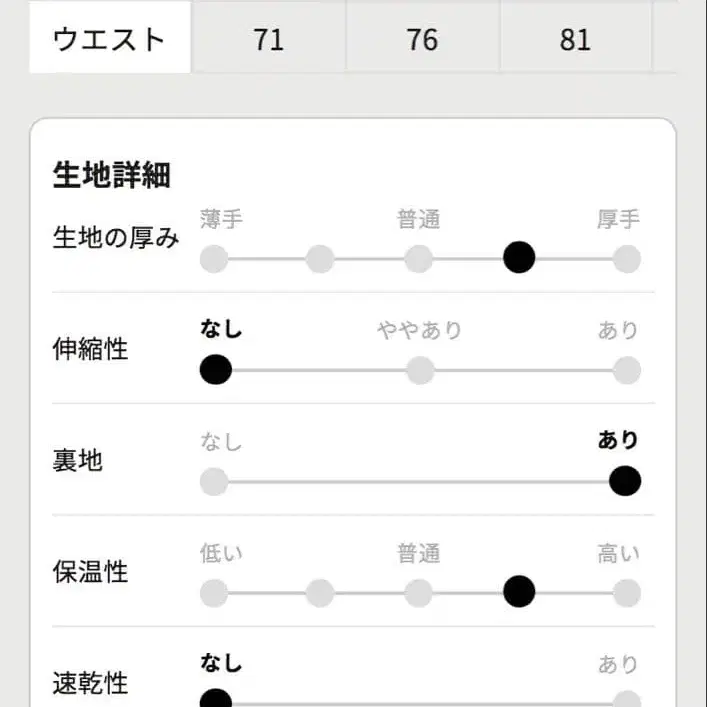
Task: Select なし dot for 速乾性
Action: click(x=215, y=699)
